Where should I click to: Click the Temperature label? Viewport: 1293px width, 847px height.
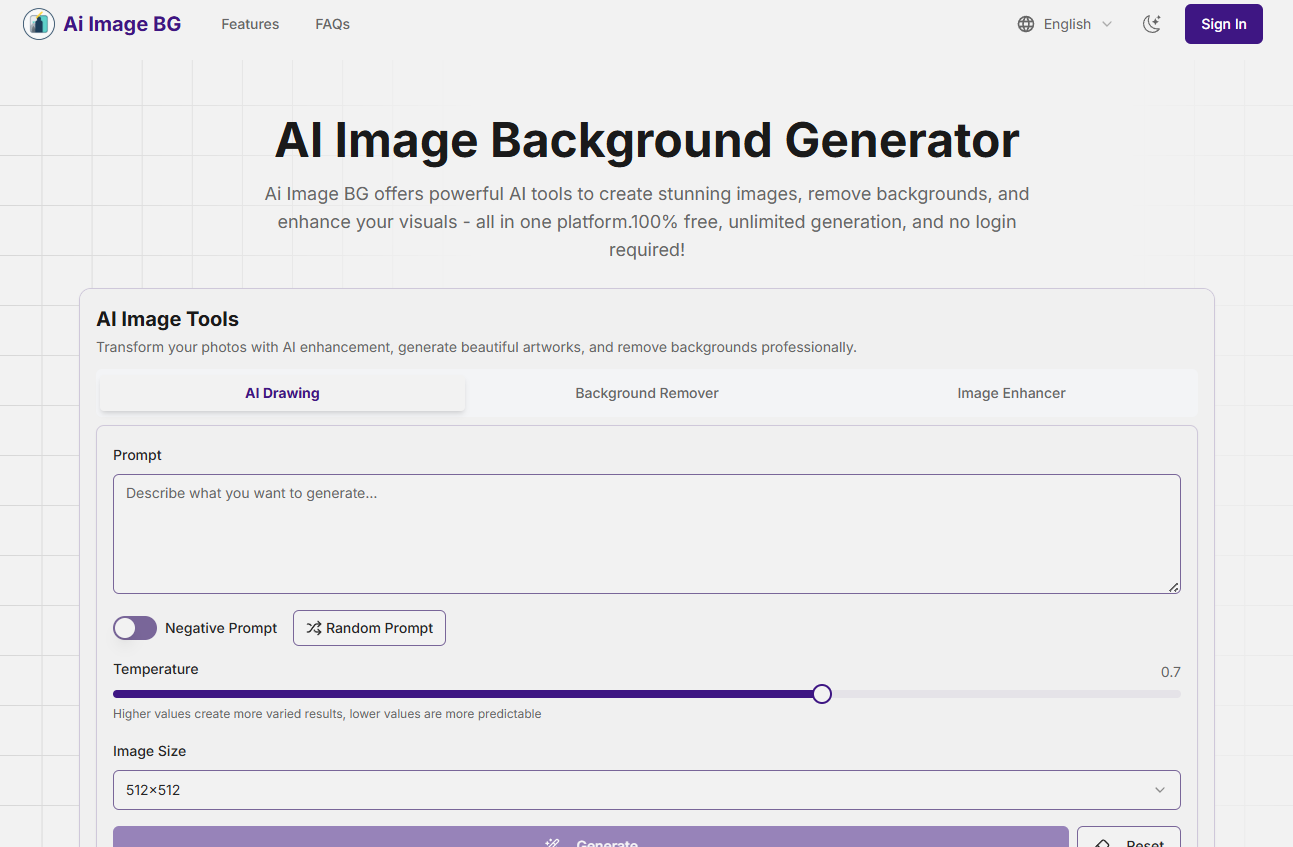tap(156, 669)
